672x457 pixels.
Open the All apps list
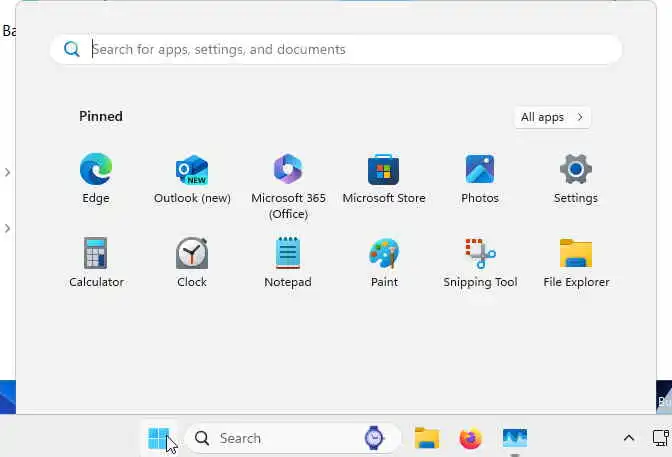click(x=552, y=117)
